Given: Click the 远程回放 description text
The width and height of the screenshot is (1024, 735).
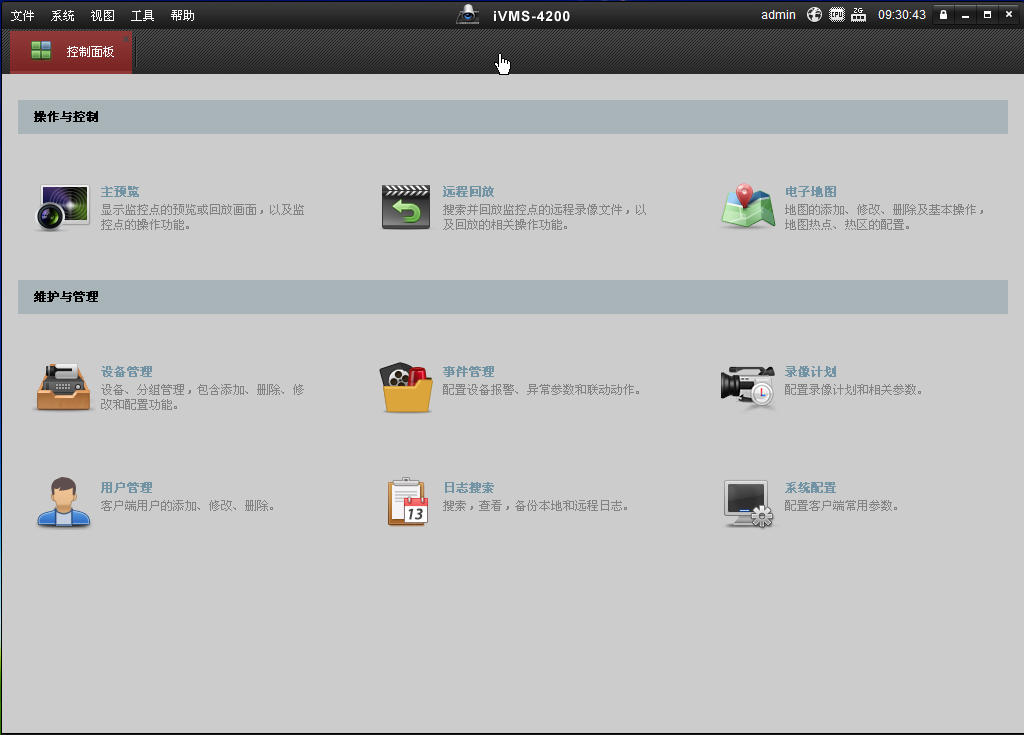Looking at the screenshot, I should (x=544, y=217).
